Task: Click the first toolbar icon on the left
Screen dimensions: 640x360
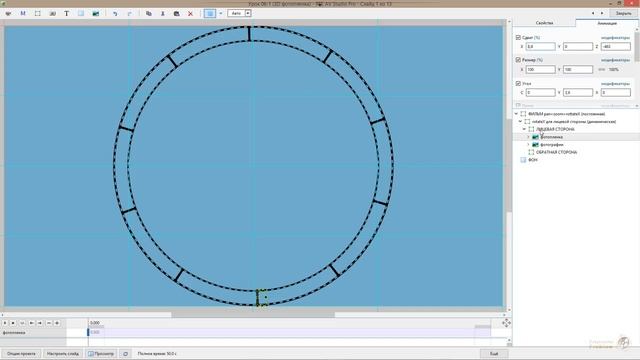Action: pyautogui.click(x=8, y=13)
